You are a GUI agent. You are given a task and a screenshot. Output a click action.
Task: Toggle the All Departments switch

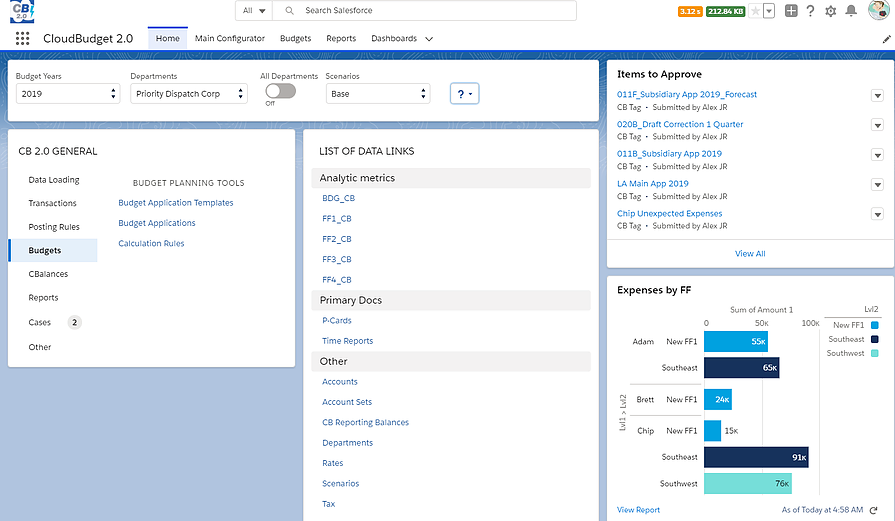click(280, 91)
